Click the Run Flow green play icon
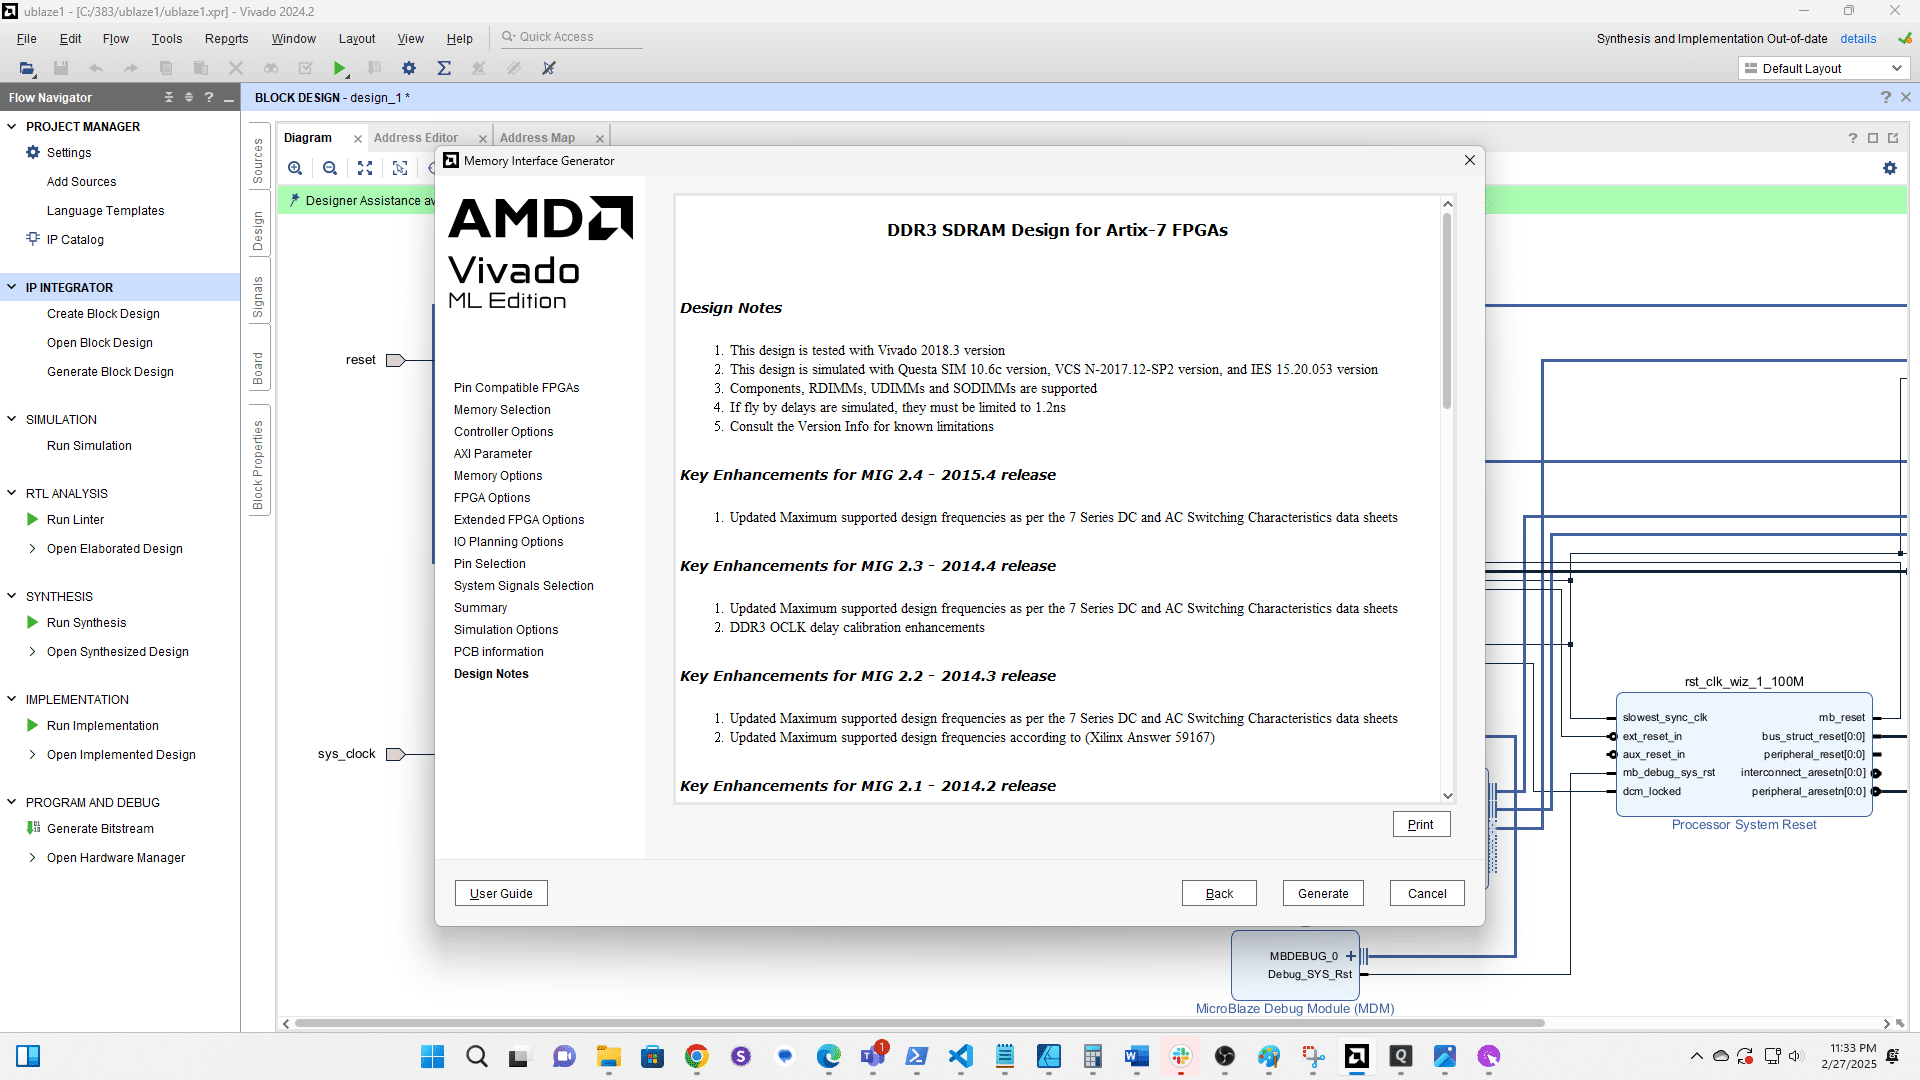 tap(340, 68)
